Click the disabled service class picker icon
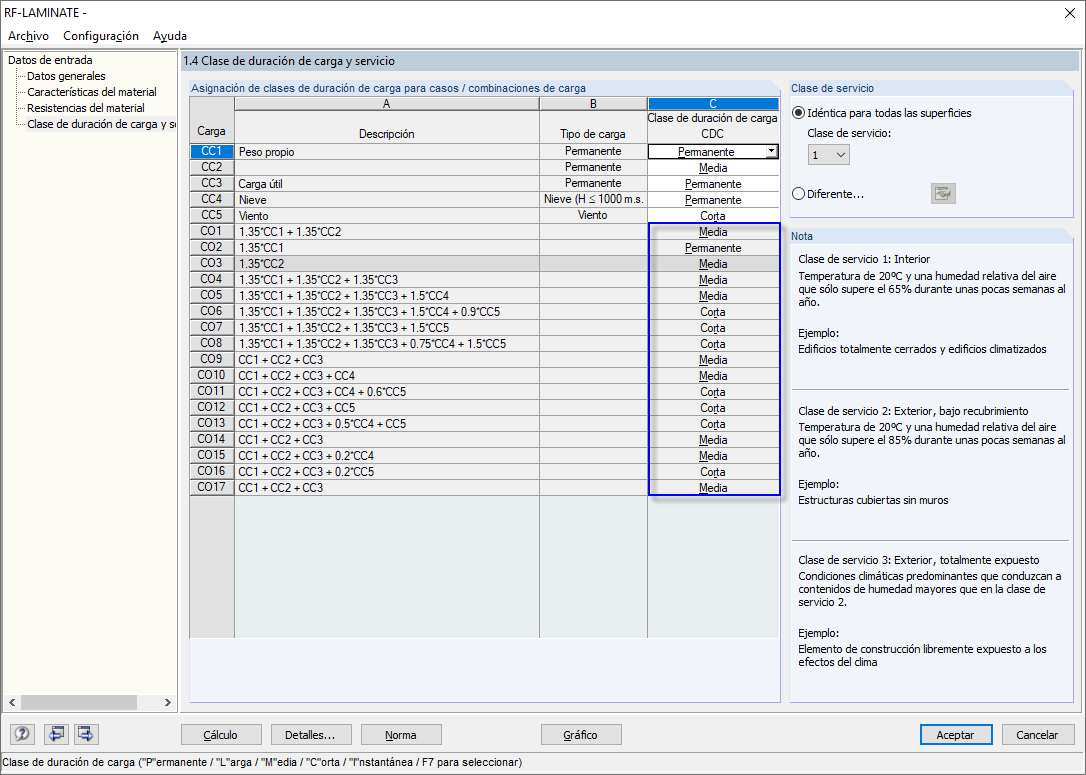The image size is (1086, 775). 943,194
